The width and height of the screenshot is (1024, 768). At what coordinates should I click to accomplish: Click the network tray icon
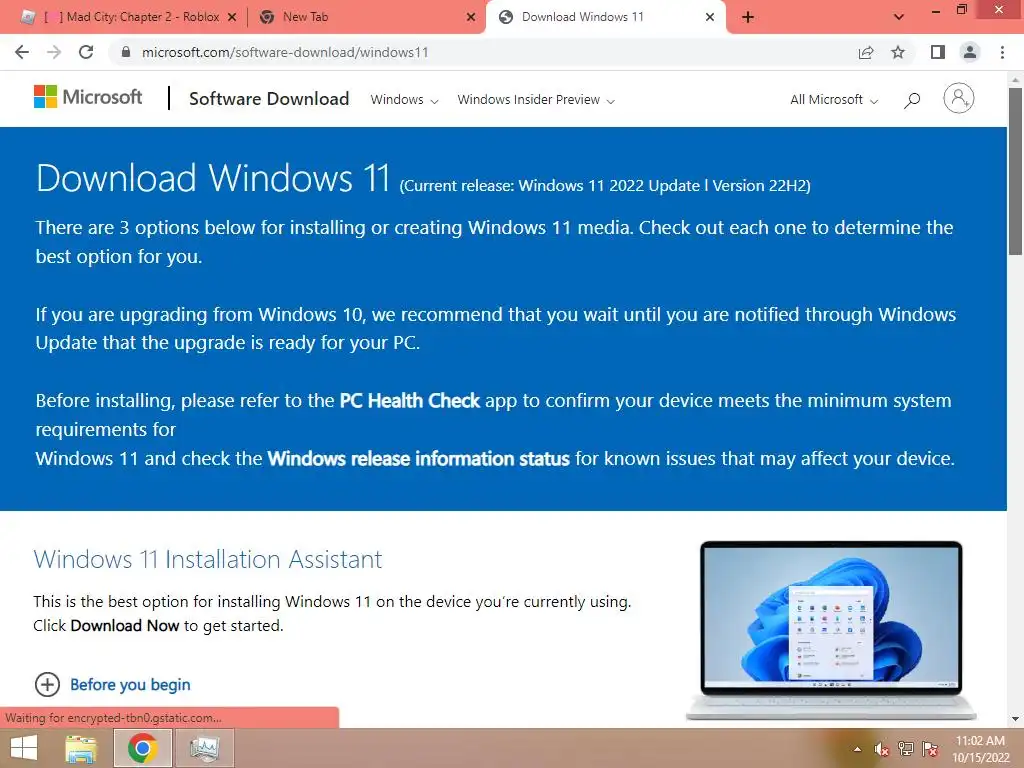point(906,749)
